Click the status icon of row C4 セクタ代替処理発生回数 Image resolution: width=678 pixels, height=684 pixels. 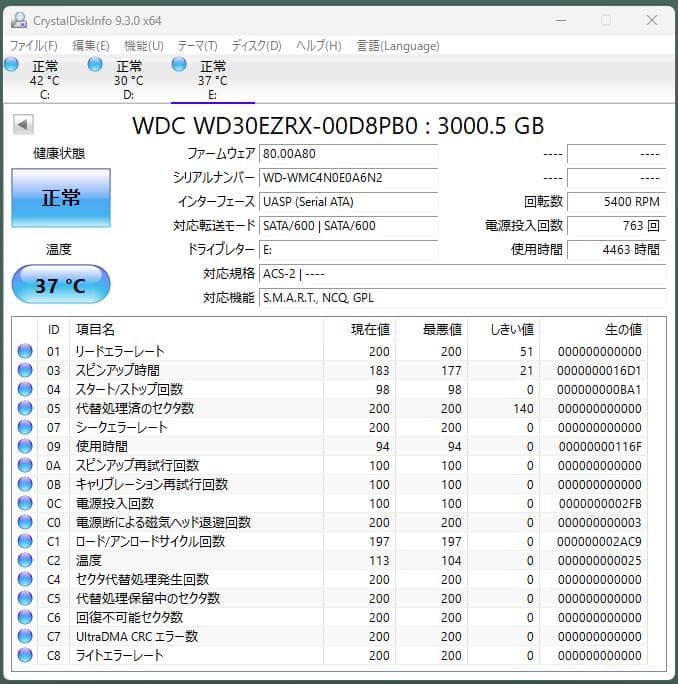coord(25,579)
